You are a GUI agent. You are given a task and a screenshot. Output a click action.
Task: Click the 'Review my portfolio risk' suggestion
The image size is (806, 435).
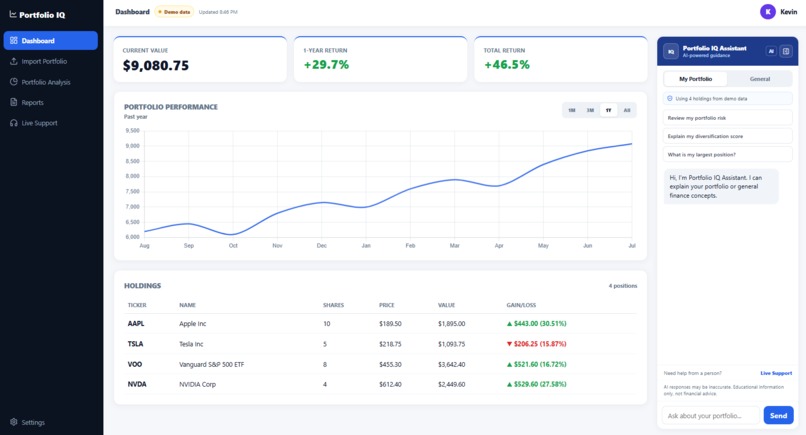pyautogui.click(x=727, y=118)
